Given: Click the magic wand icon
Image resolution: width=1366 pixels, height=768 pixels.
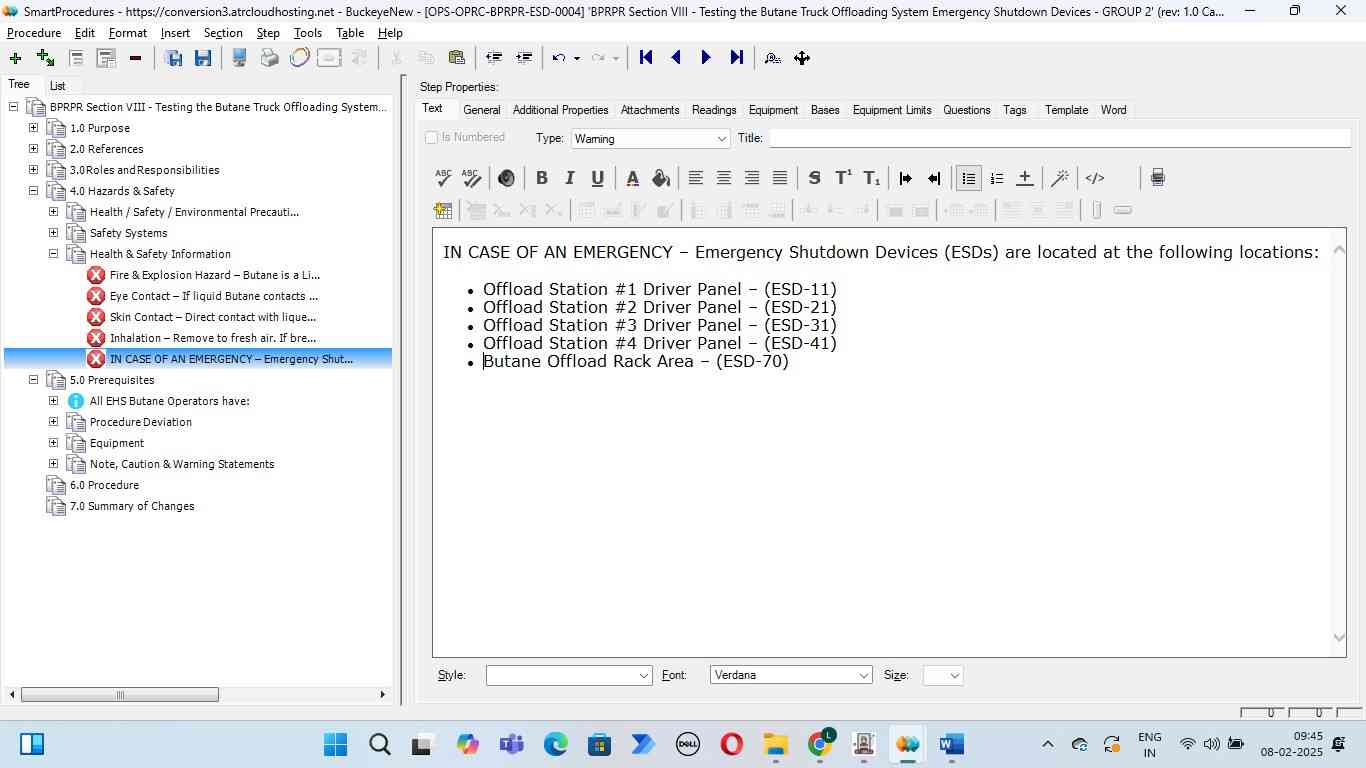Looking at the screenshot, I should pyautogui.click(x=1060, y=178).
